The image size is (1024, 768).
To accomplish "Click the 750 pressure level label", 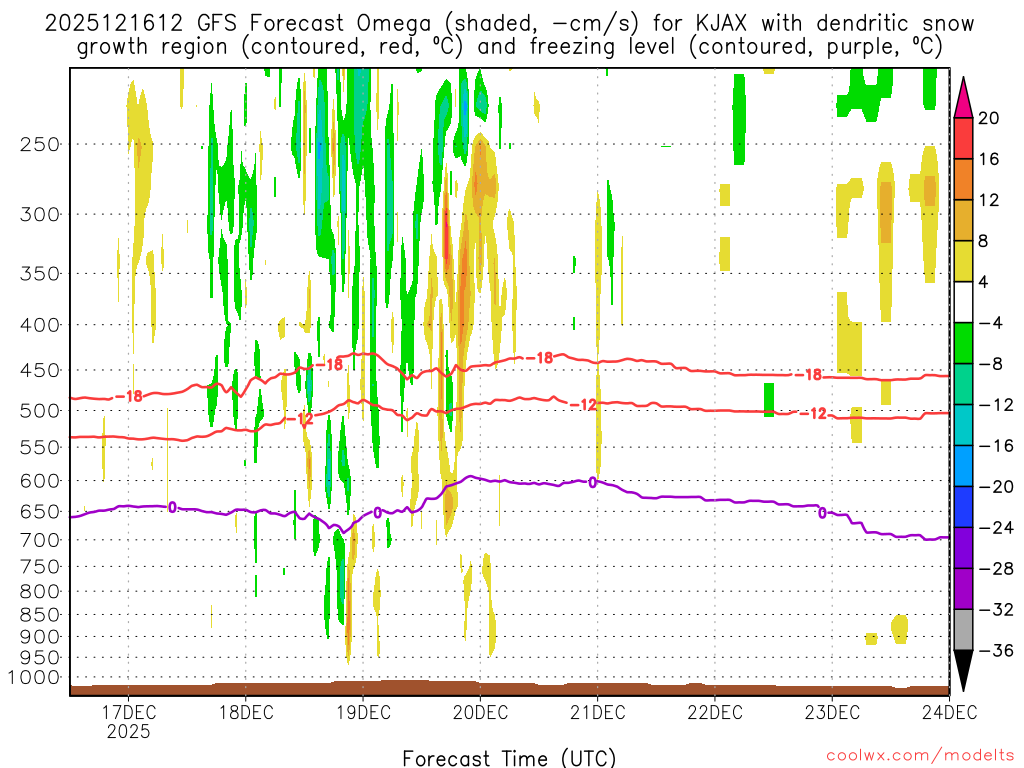I will pos(40,567).
